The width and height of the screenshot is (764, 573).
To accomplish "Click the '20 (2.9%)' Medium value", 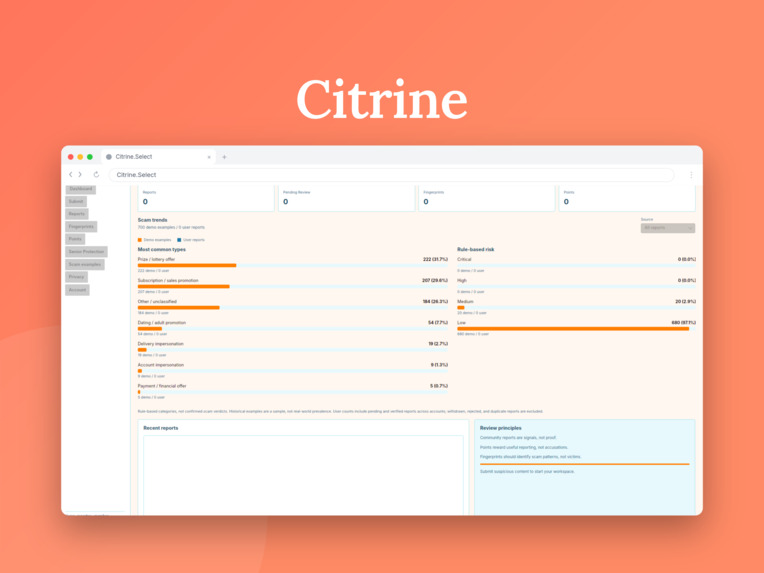I will [x=685, y=302].
